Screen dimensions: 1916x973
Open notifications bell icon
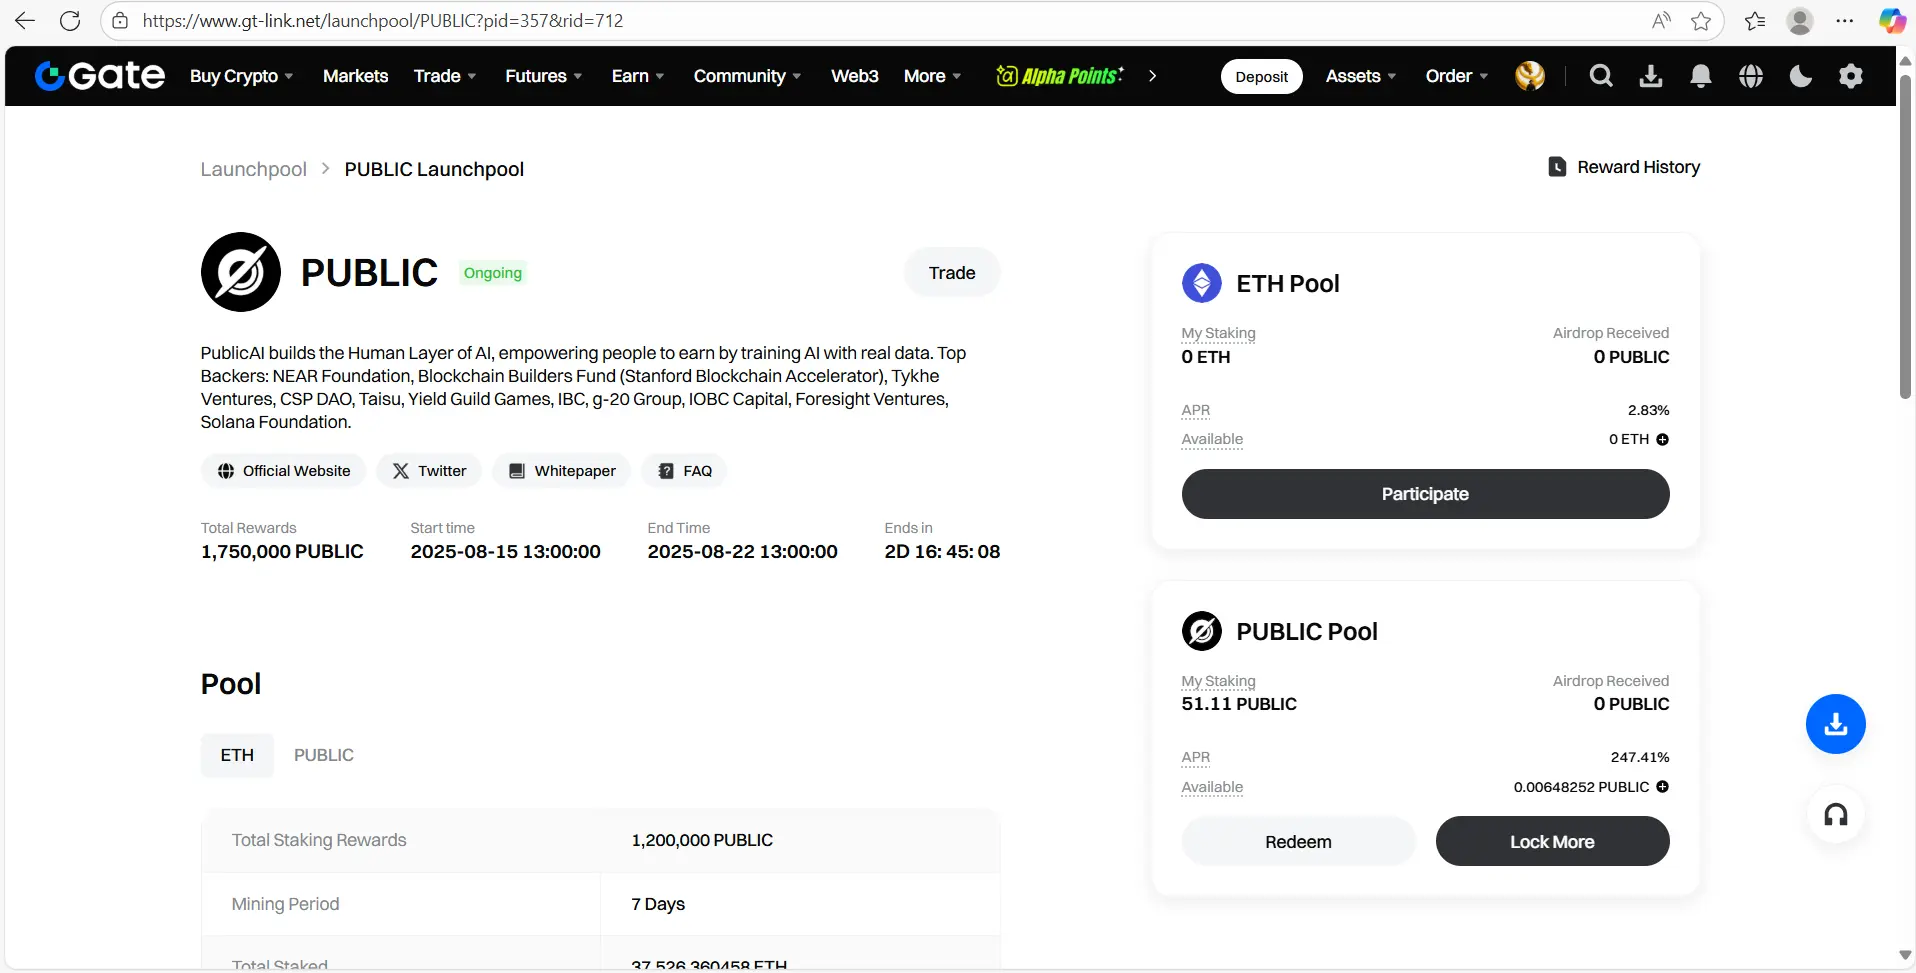[1701, 76]
